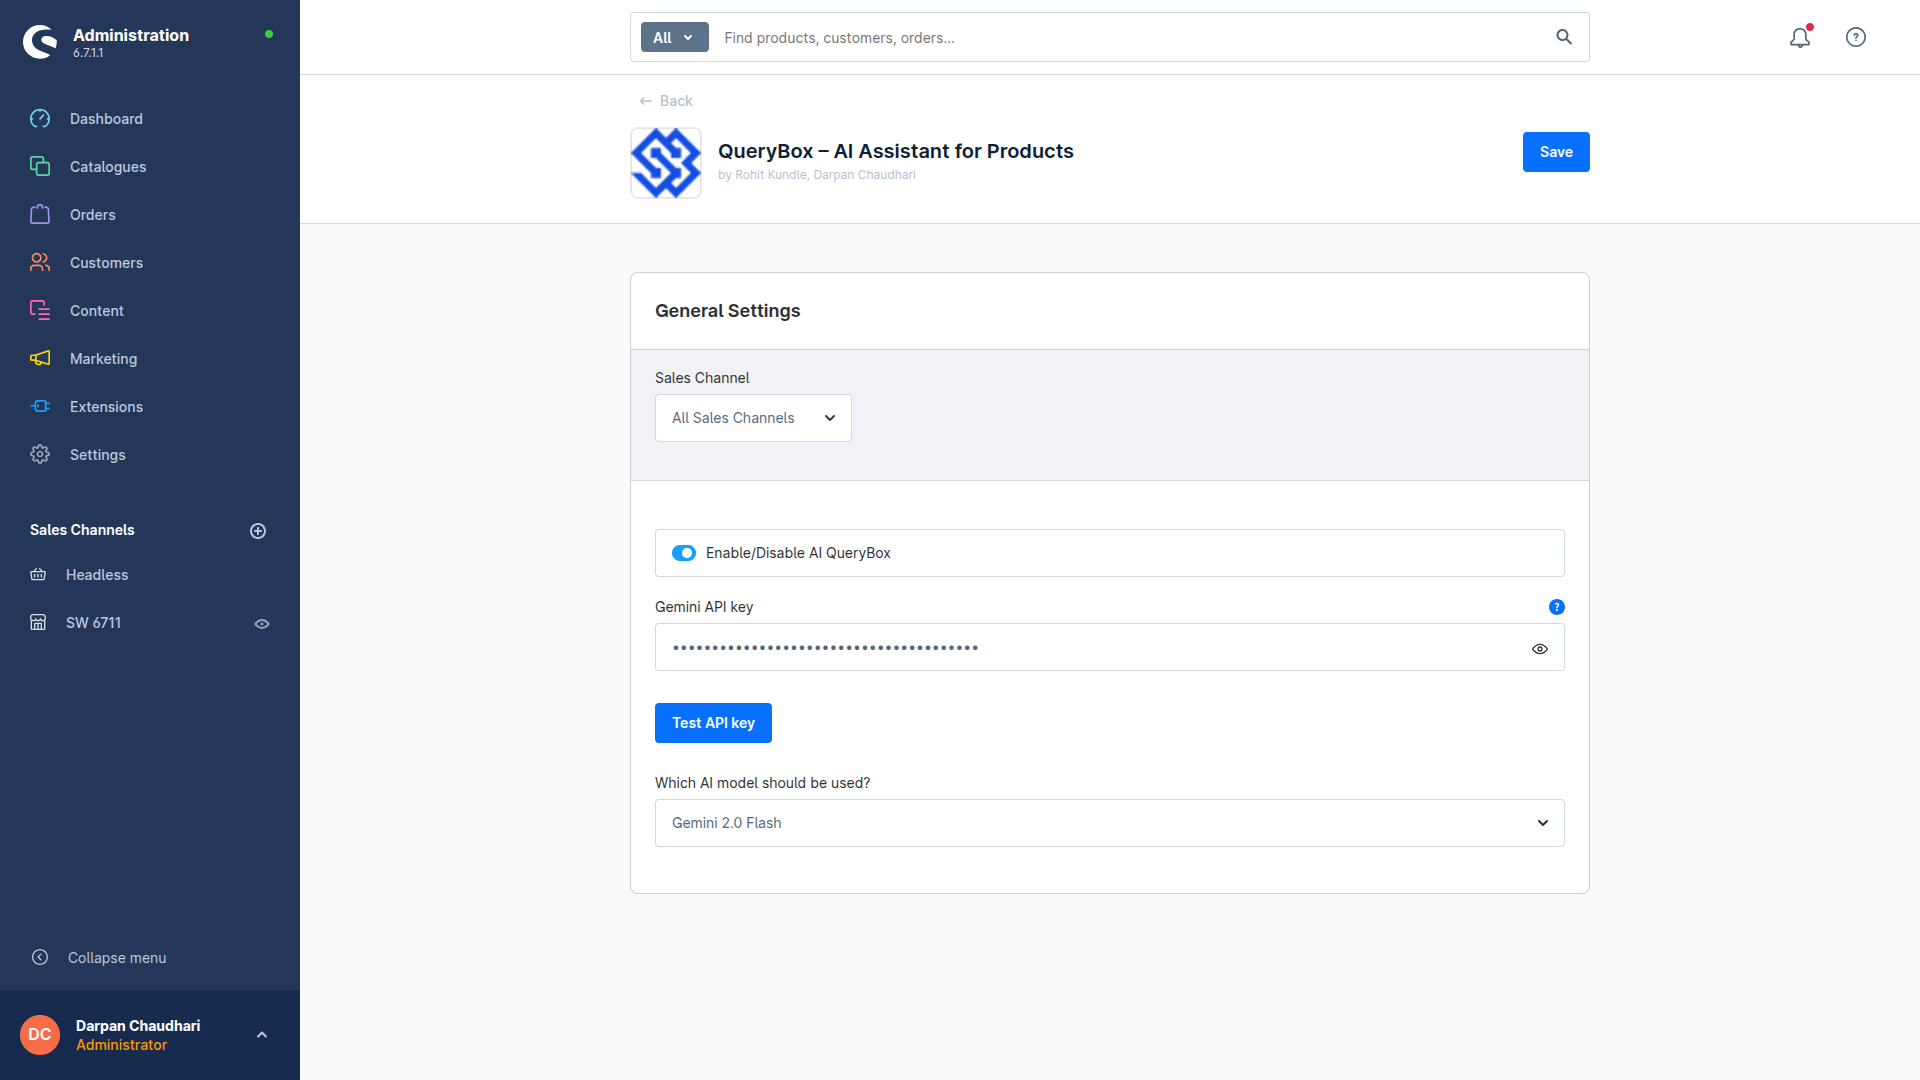The height and width of the screenshot is (1080, 1920).
Task: Click the DC user avatar
Action: (40, 1035)
